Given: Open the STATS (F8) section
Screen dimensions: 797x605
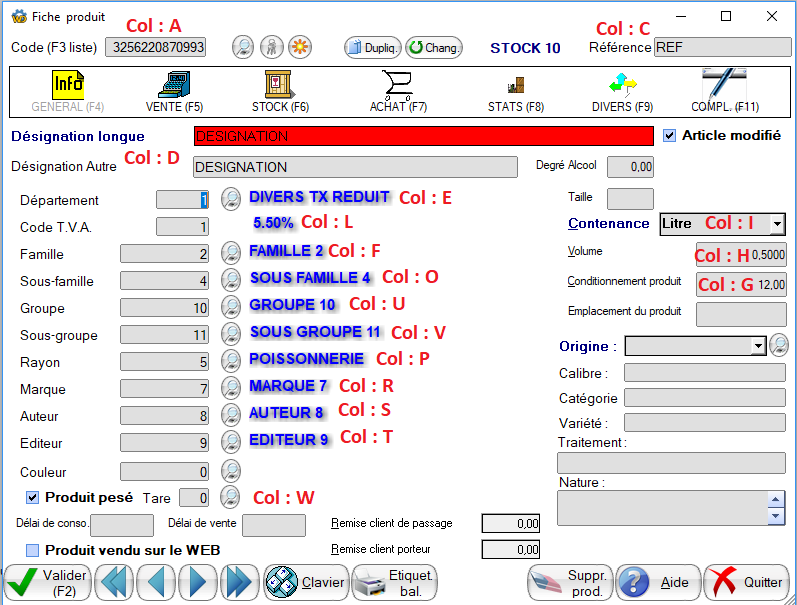Looking at the screenshot, I should point(516,89).
